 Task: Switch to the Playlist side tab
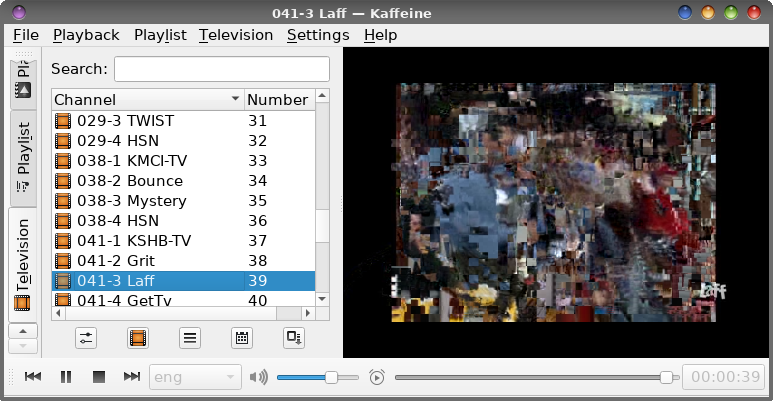[23, 158]
